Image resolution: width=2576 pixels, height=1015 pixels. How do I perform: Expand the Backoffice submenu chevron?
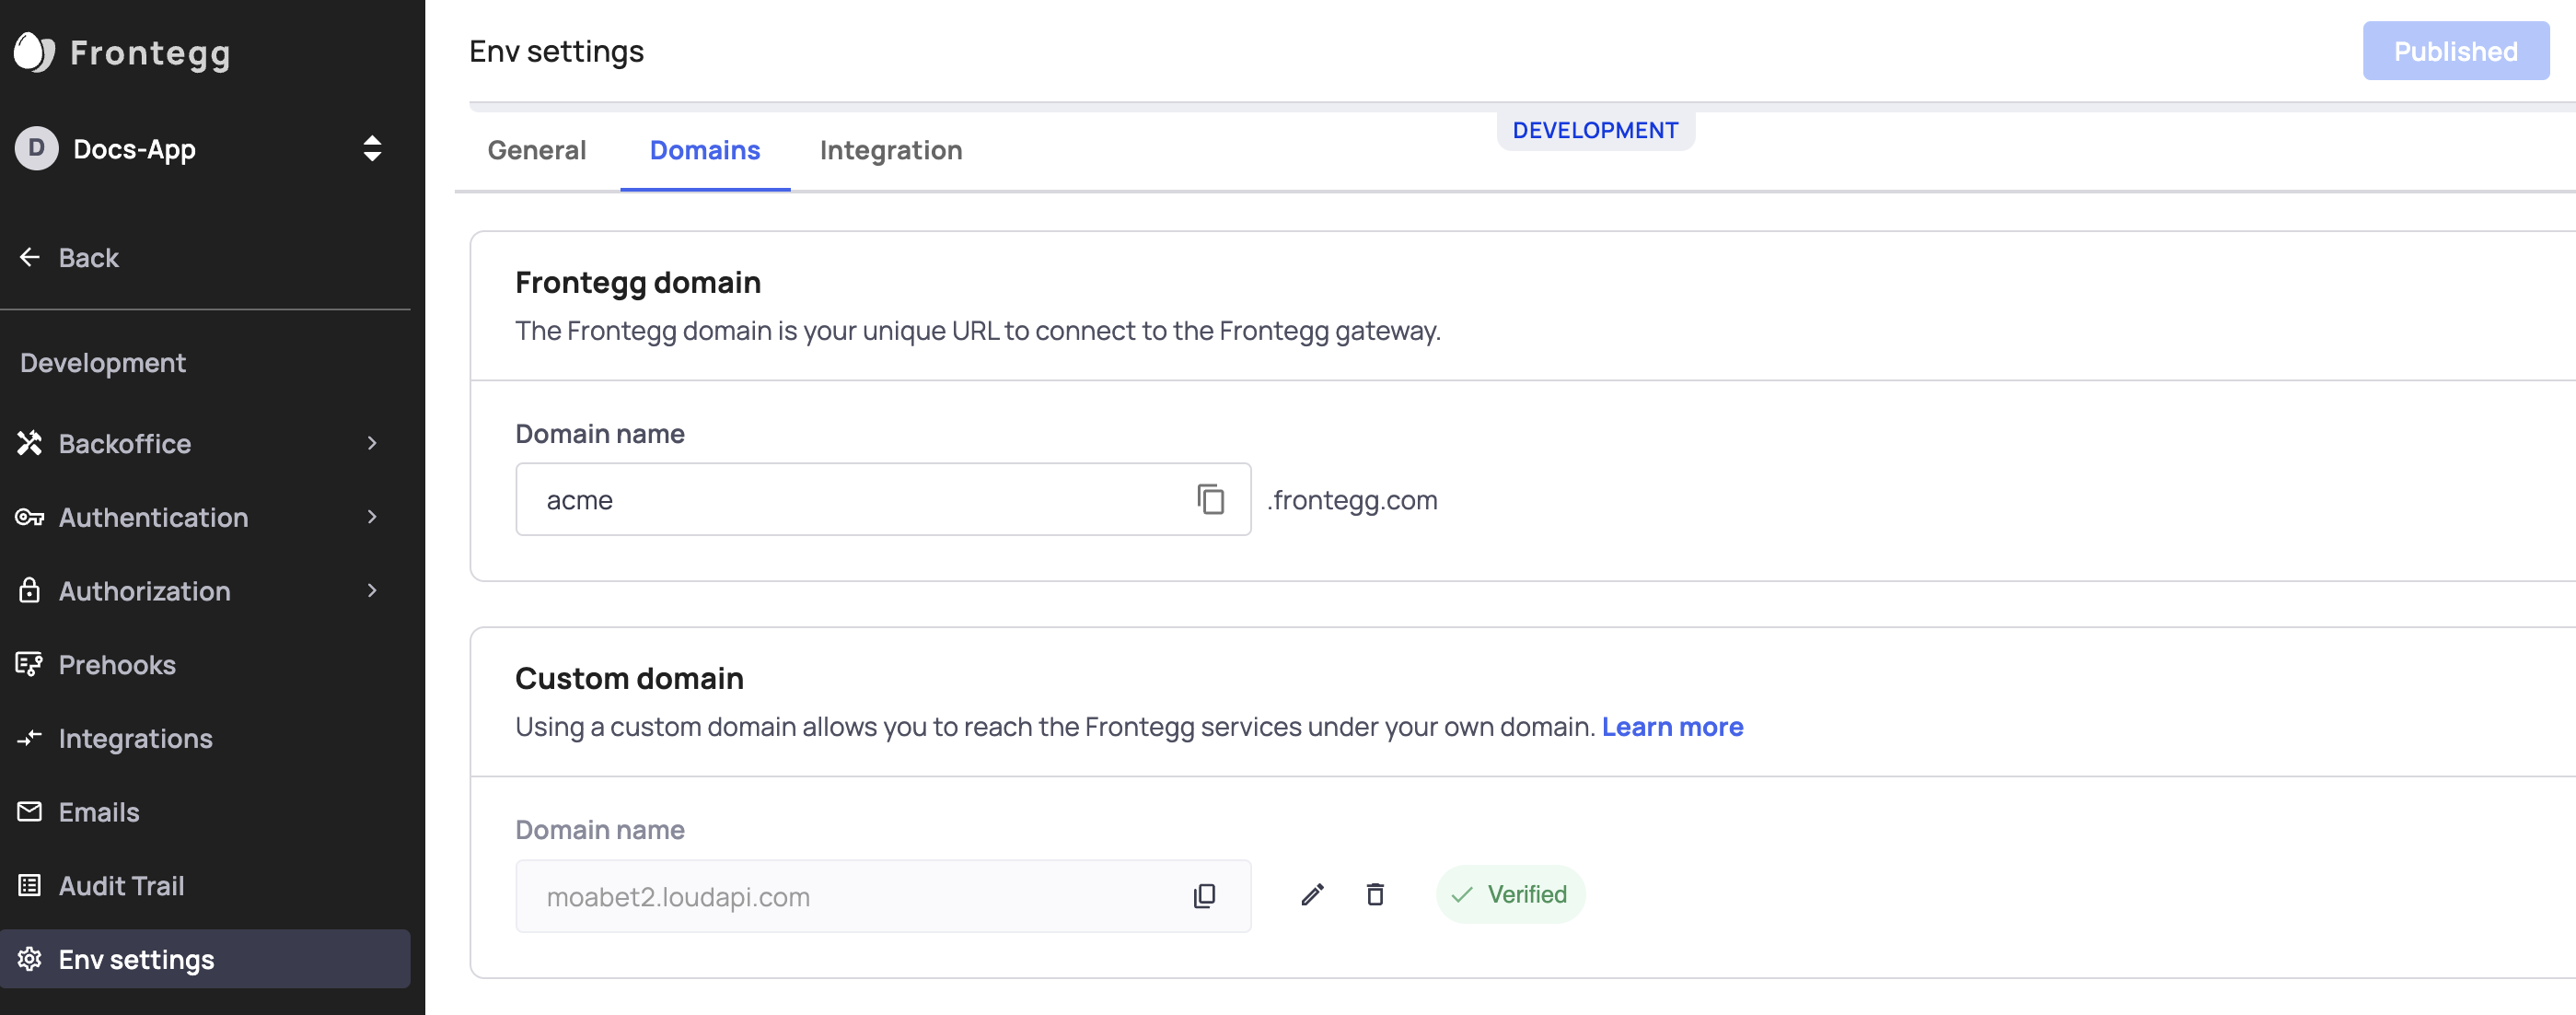tap(372, 443)
